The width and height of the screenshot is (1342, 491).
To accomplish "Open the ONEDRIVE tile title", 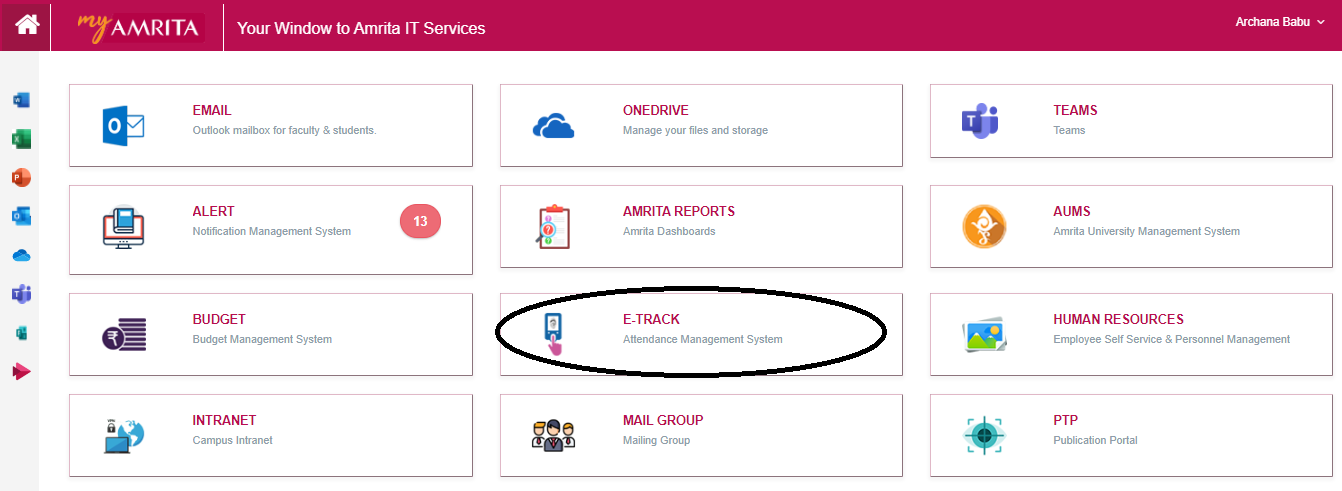I will [656, 110].
